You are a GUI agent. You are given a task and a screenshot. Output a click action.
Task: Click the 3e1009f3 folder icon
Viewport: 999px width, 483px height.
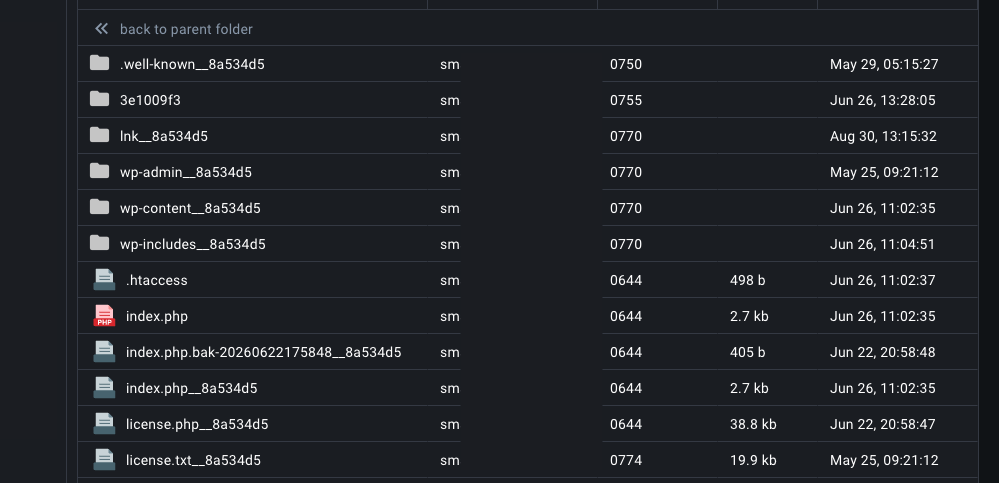point(99,99)
